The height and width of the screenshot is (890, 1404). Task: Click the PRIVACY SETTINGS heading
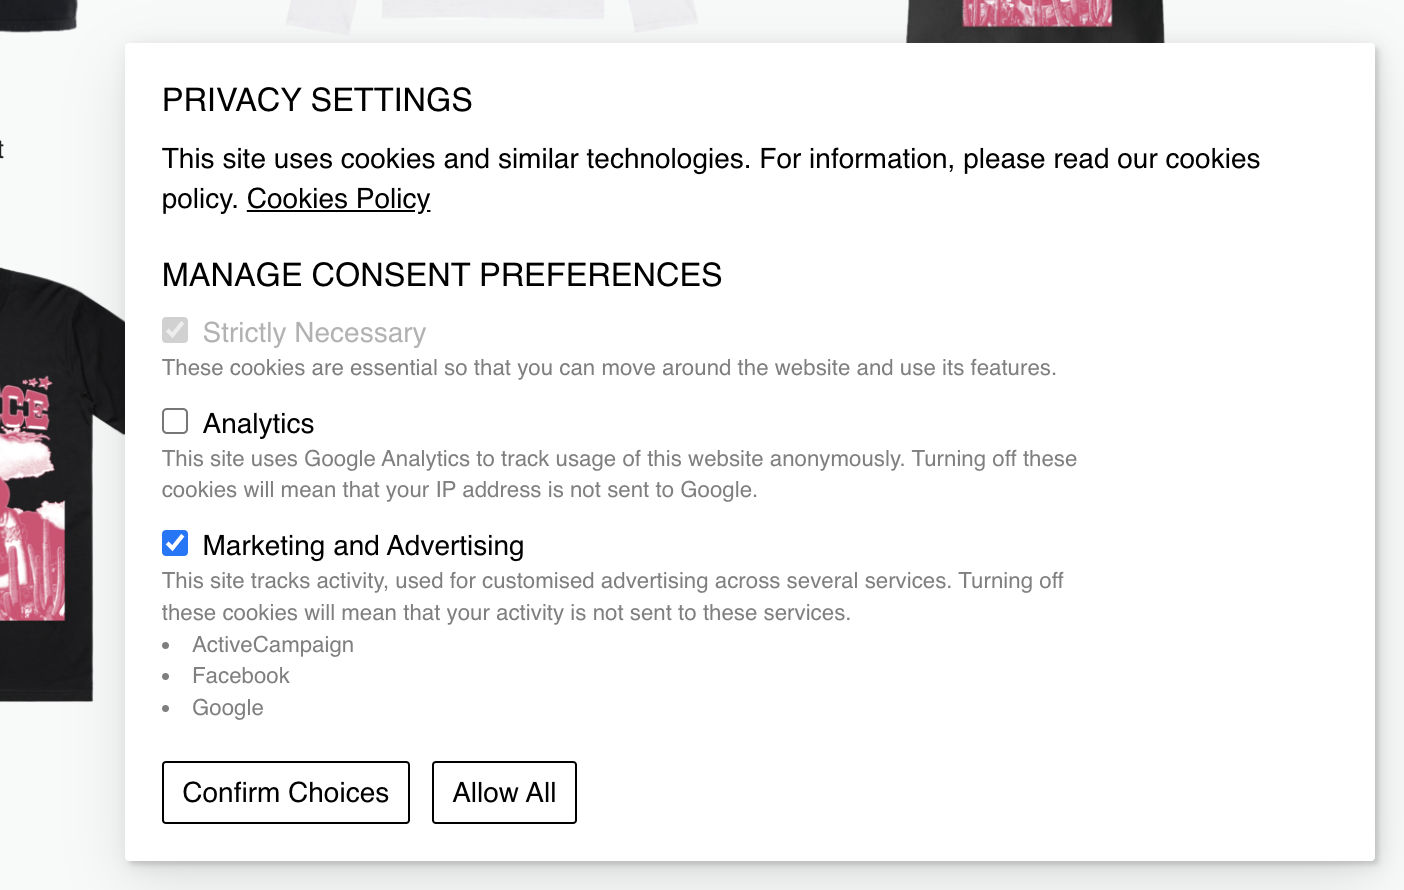coord(317,100)
